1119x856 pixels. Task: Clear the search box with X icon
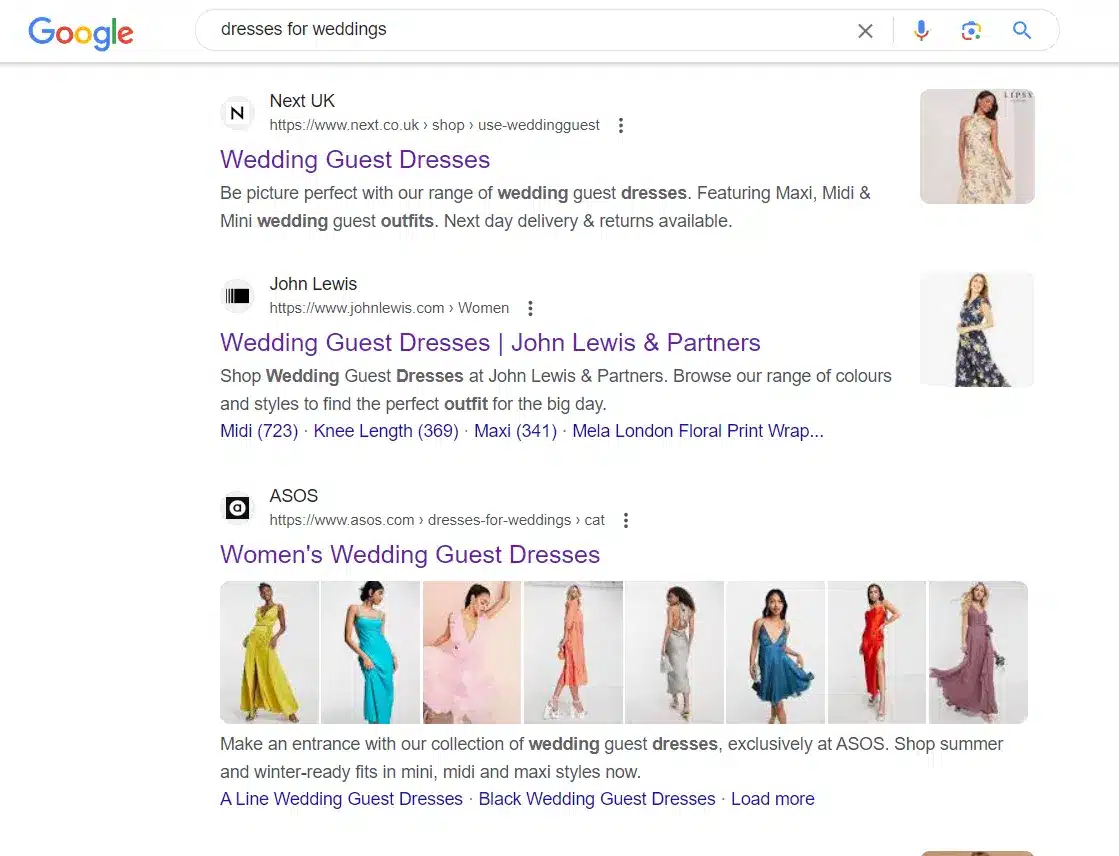865,31
